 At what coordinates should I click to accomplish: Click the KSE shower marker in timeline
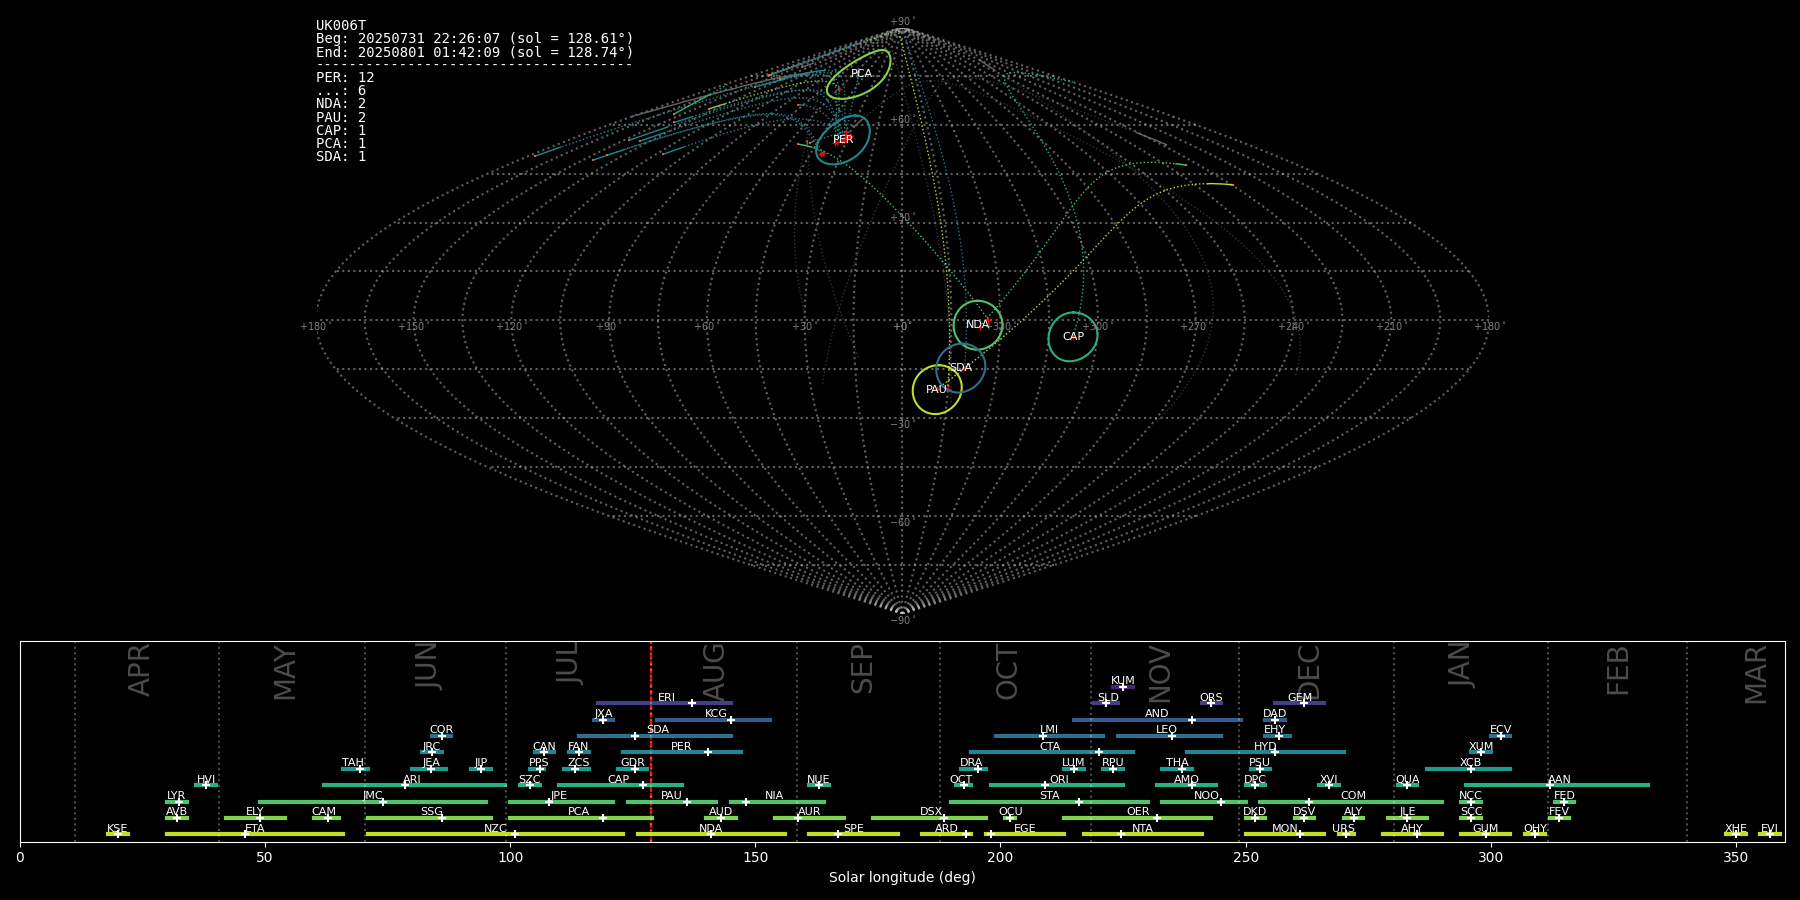[x=118, y=834]
